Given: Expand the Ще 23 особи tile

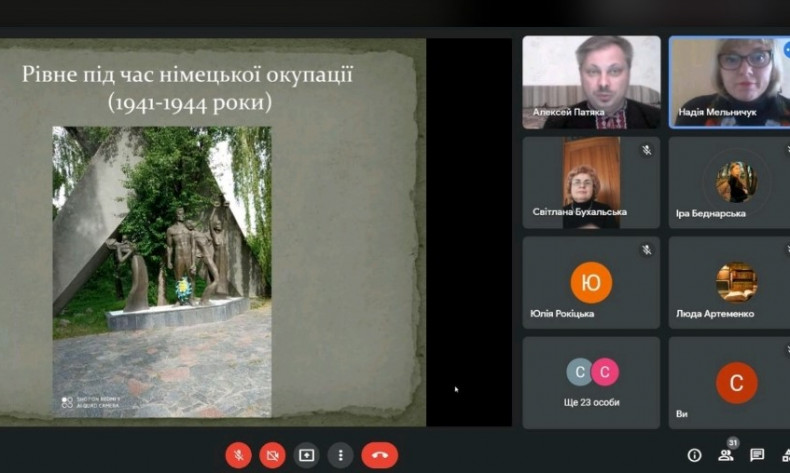Looking at the screenshot, I should pyautogui.click(x=591, y=383).
